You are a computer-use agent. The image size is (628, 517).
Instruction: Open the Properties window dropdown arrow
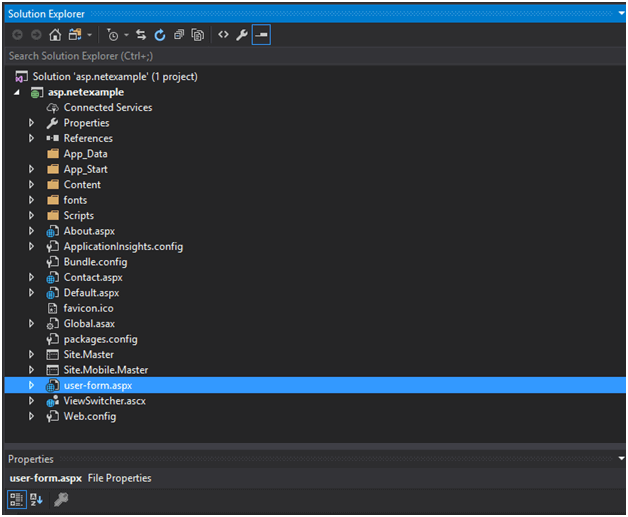(x=620, y=459)
